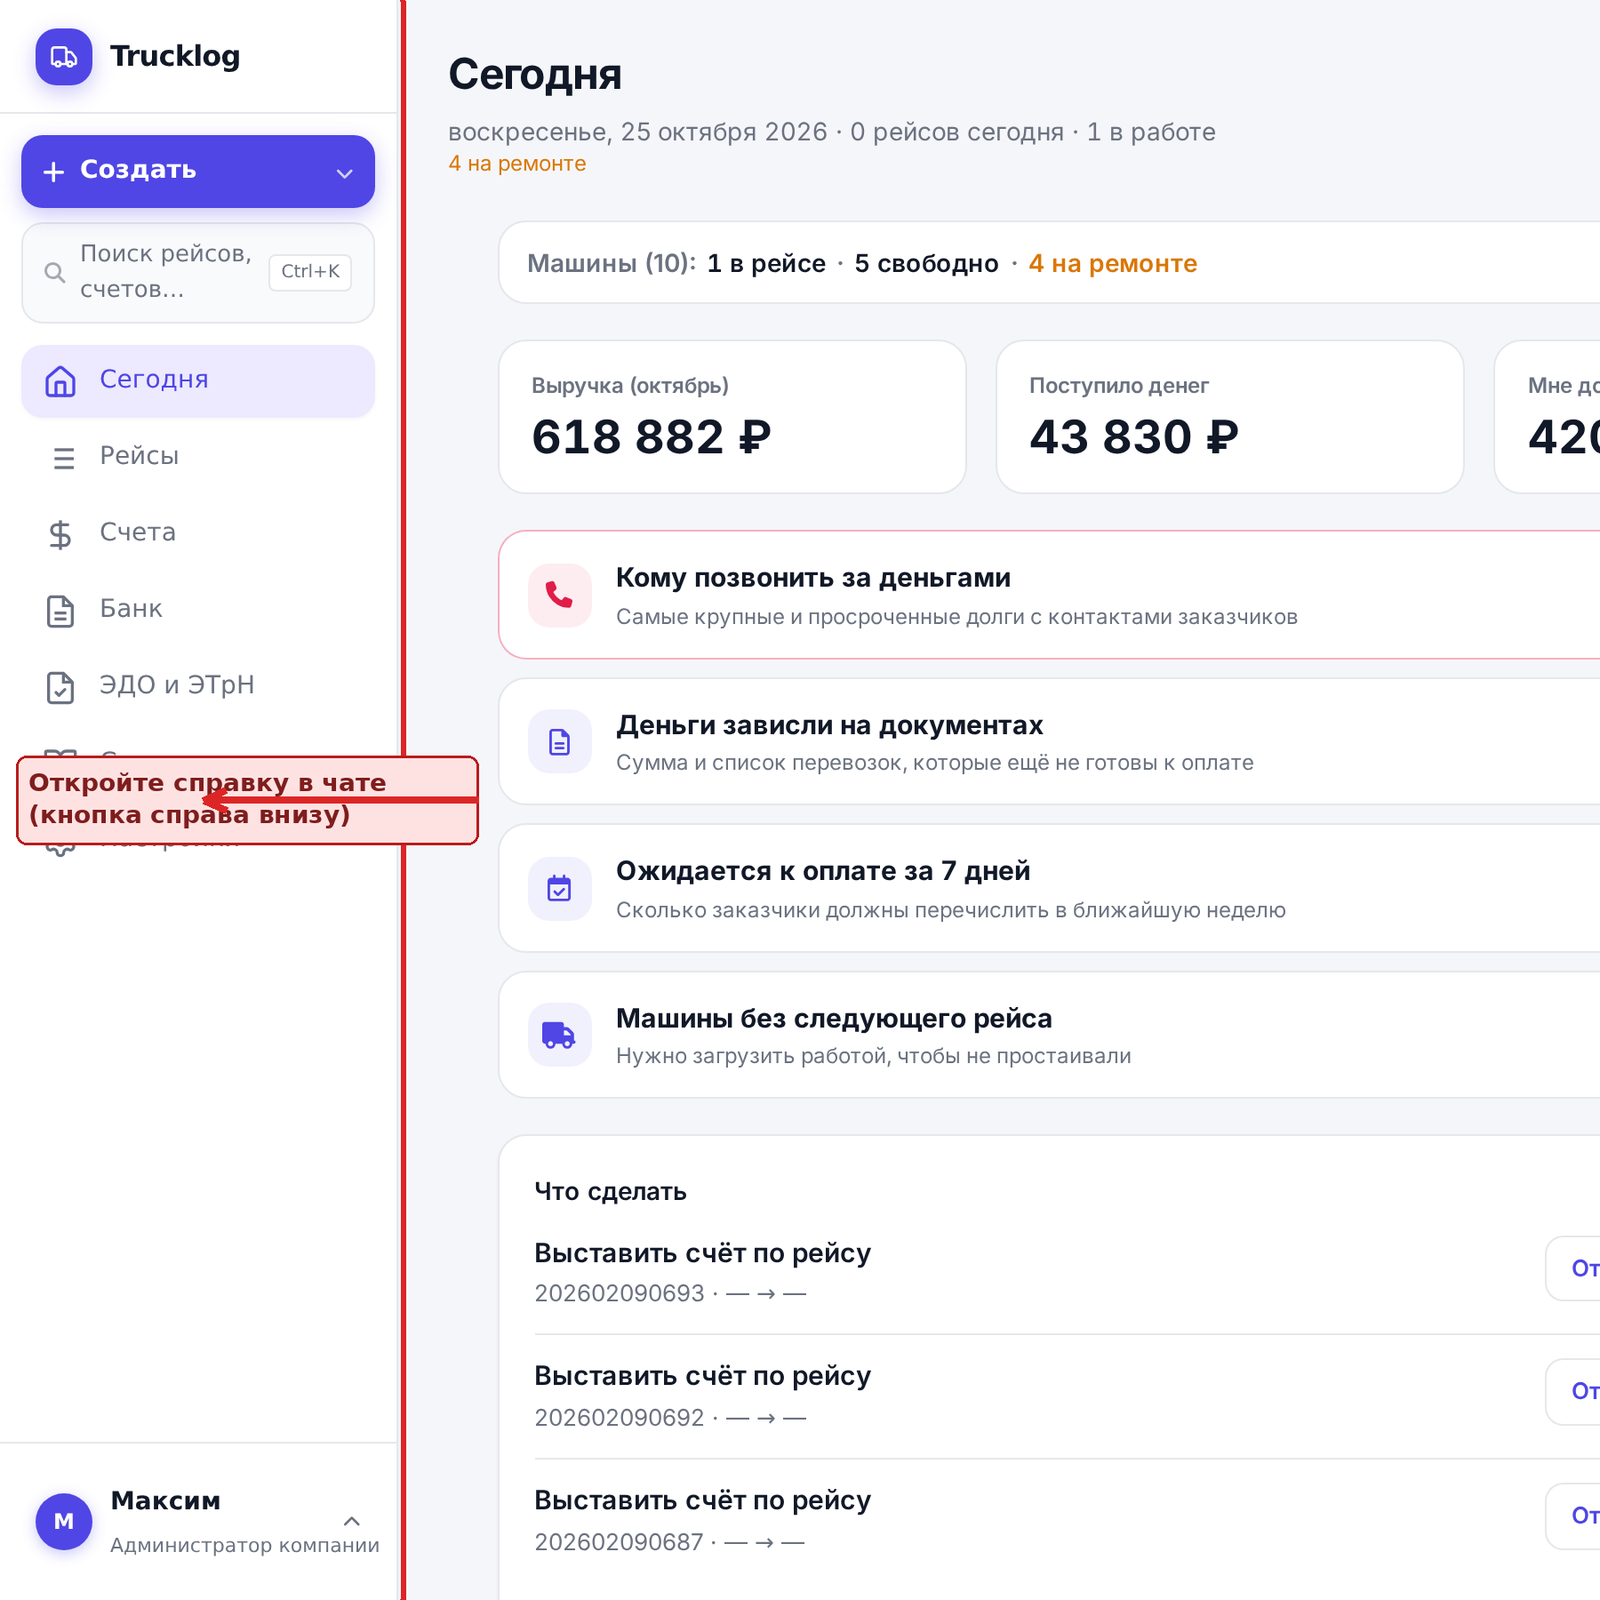Open the Выручка (октябрь) card
The image size is (1600, 1600).
click(x=732, y=417)
